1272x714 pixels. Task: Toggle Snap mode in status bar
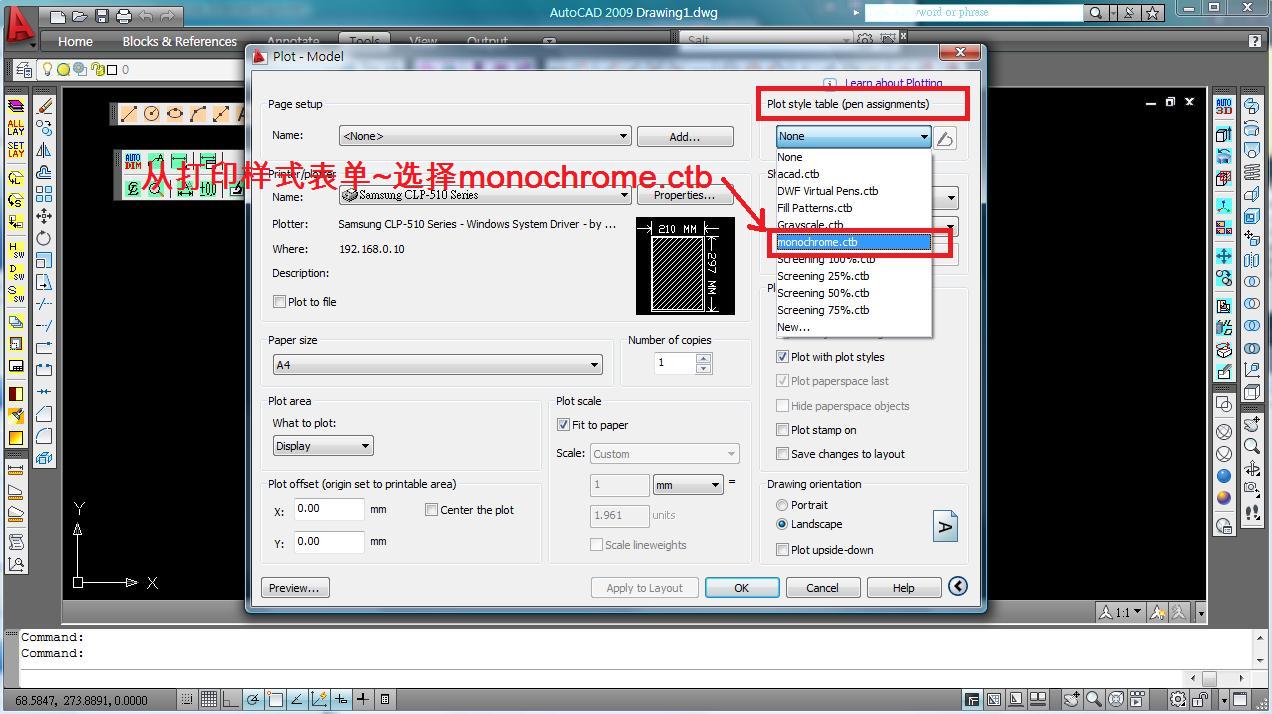coord(187,699)
